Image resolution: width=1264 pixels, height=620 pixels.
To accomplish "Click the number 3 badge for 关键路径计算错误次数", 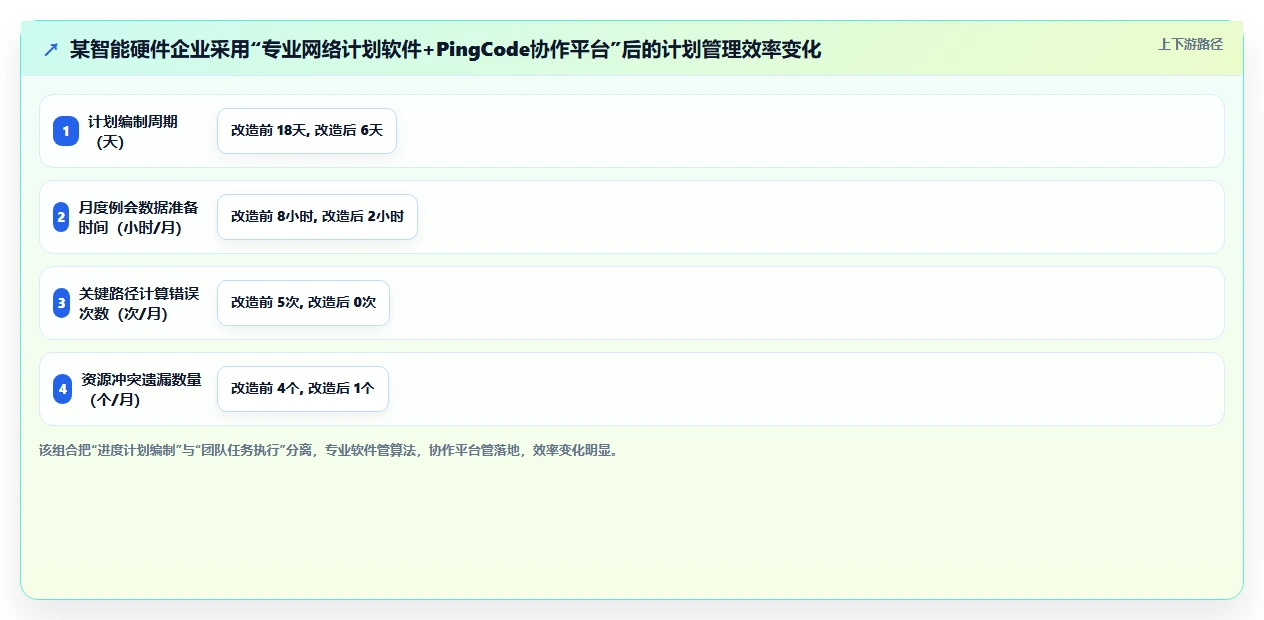I will click(x=62, y=303).
